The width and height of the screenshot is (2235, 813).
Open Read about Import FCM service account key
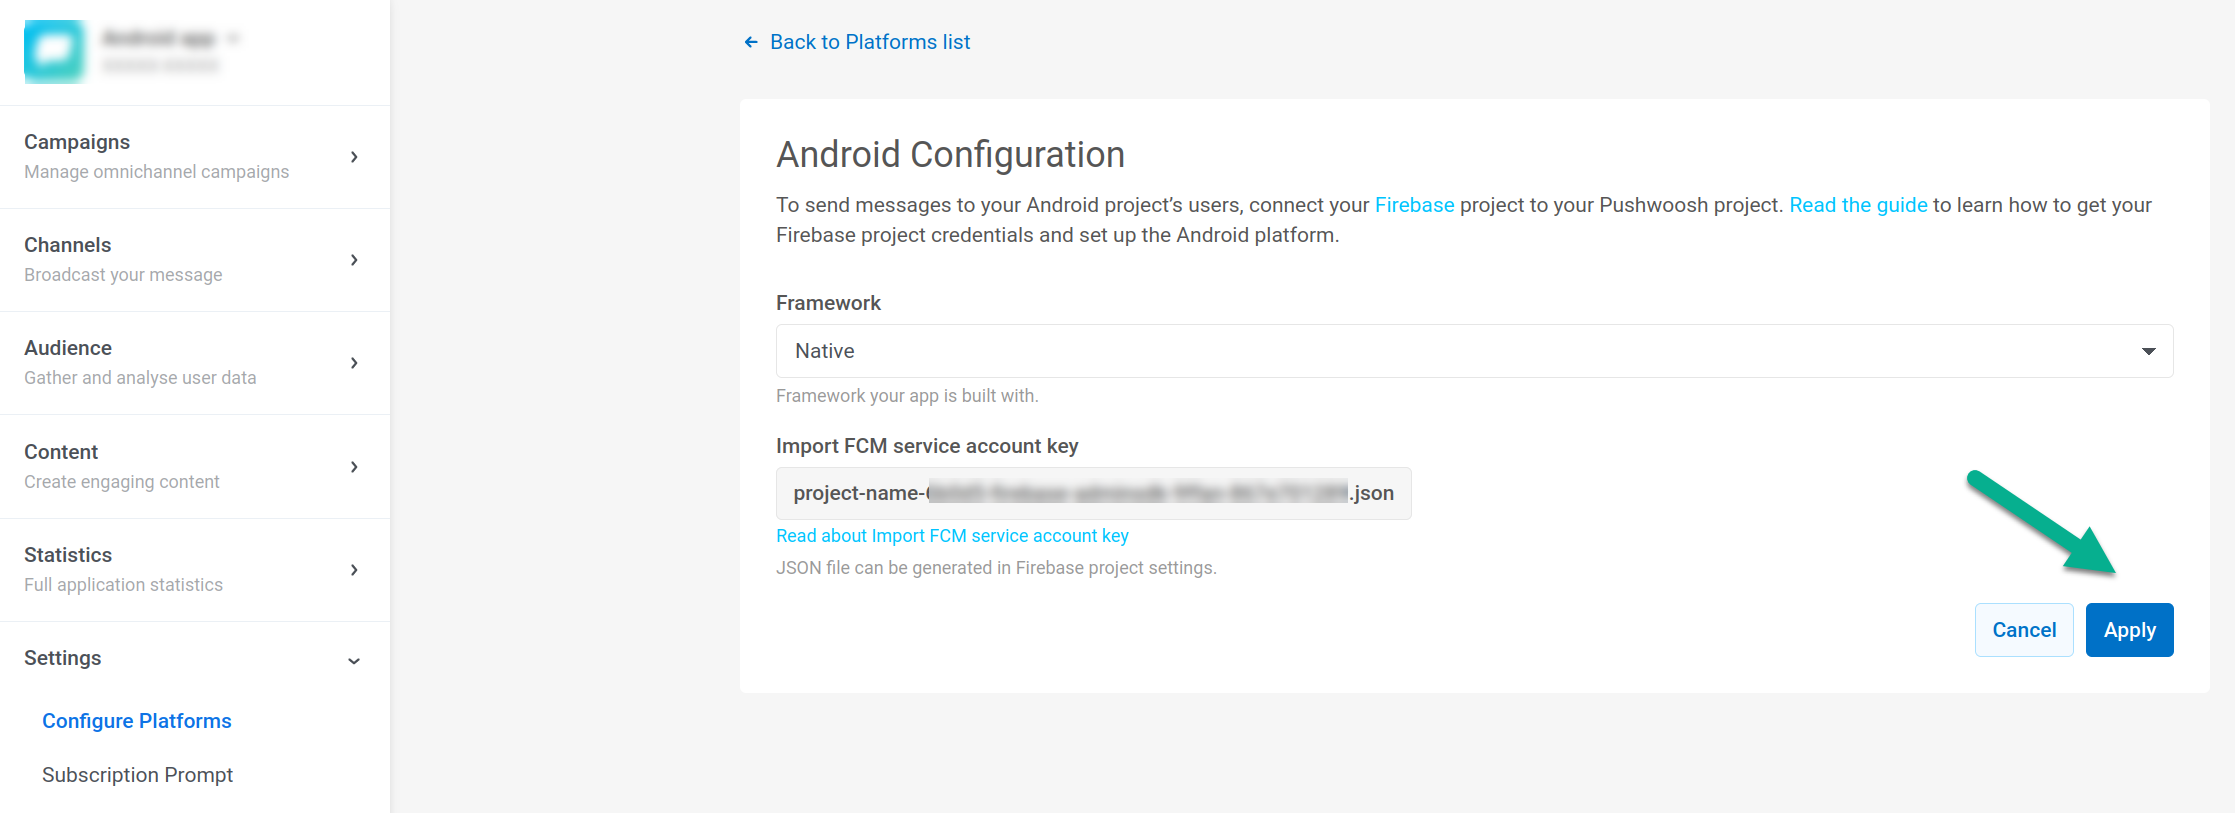952,536
